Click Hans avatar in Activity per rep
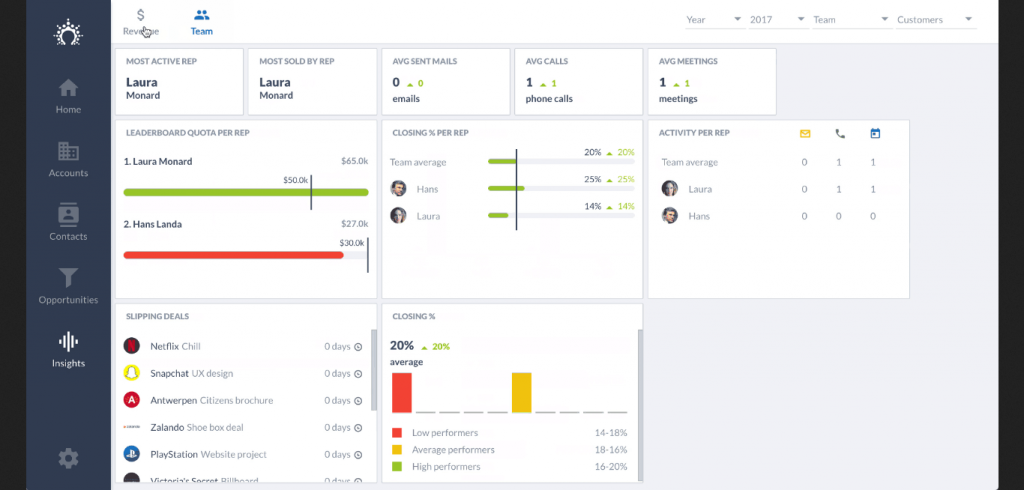Viewport: 1024px width, 490px height. click(669, 216)
